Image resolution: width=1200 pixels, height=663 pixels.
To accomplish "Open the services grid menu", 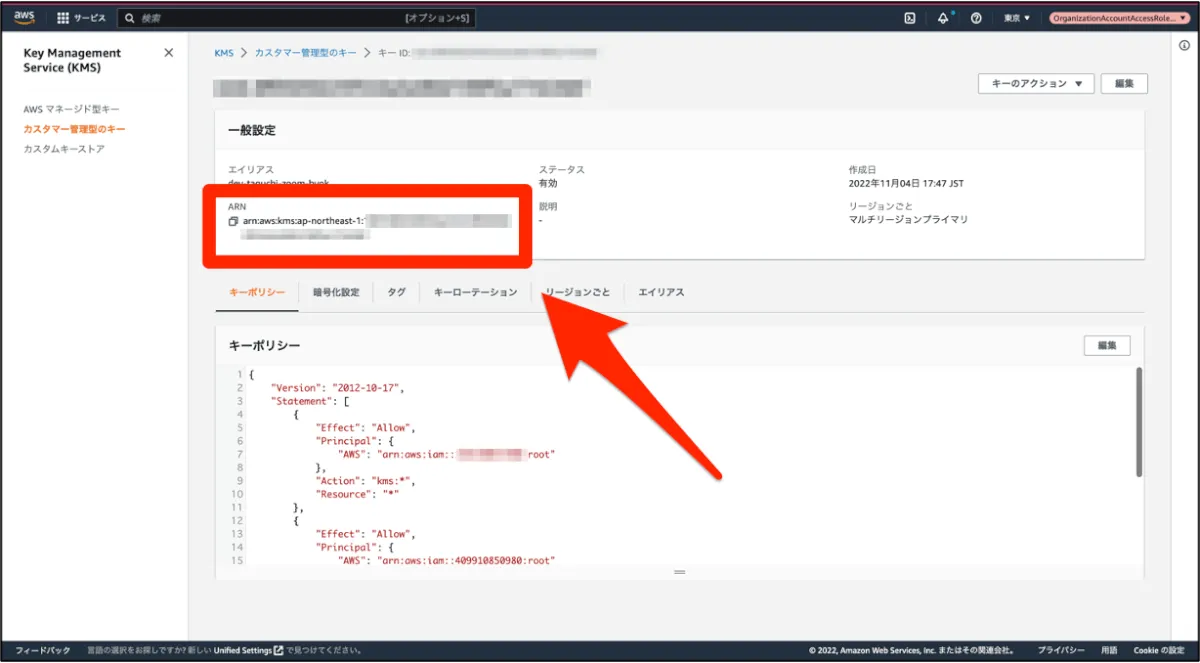I will (x=63, y=18).
